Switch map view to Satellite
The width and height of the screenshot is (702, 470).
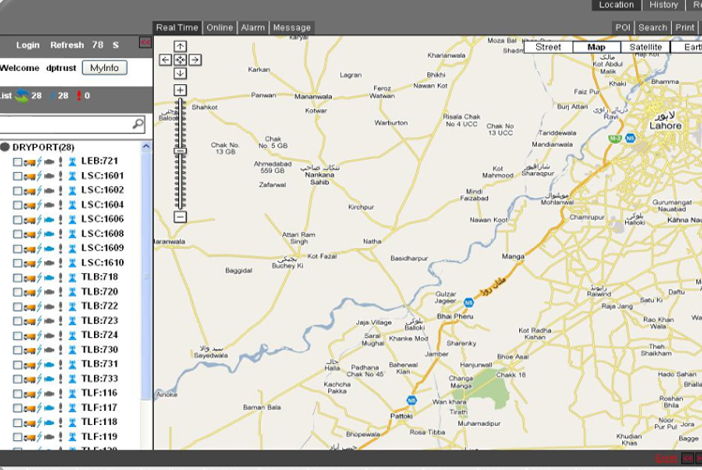[645, 47]
